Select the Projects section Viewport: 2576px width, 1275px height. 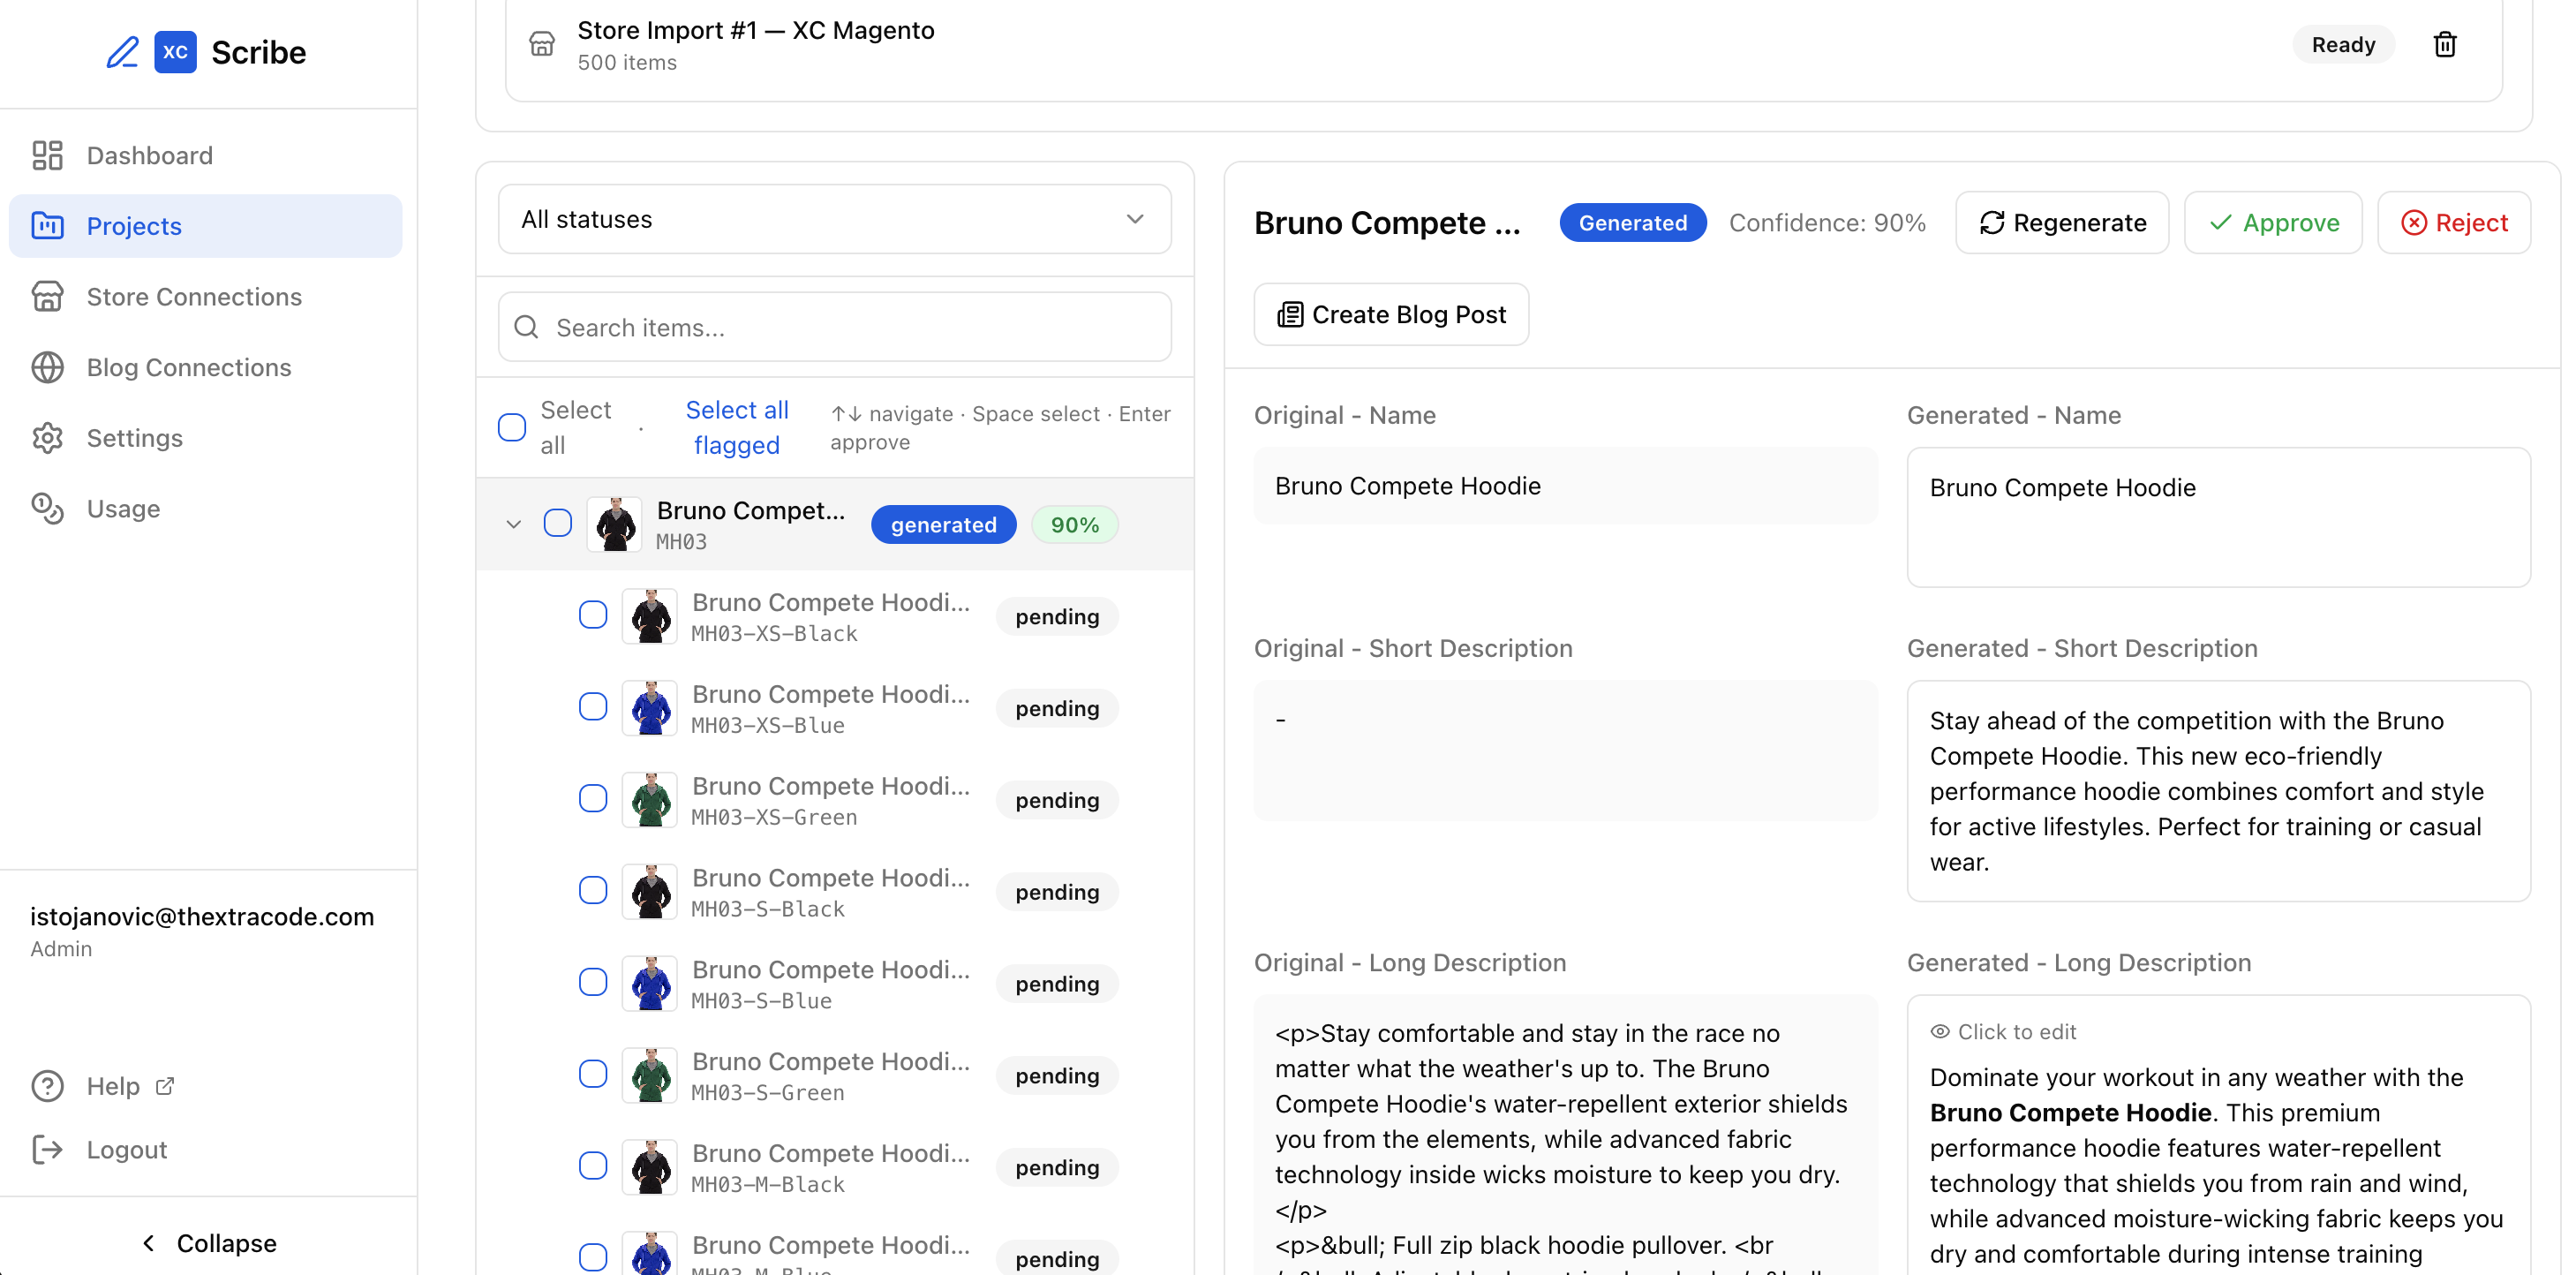click(134, 225)
